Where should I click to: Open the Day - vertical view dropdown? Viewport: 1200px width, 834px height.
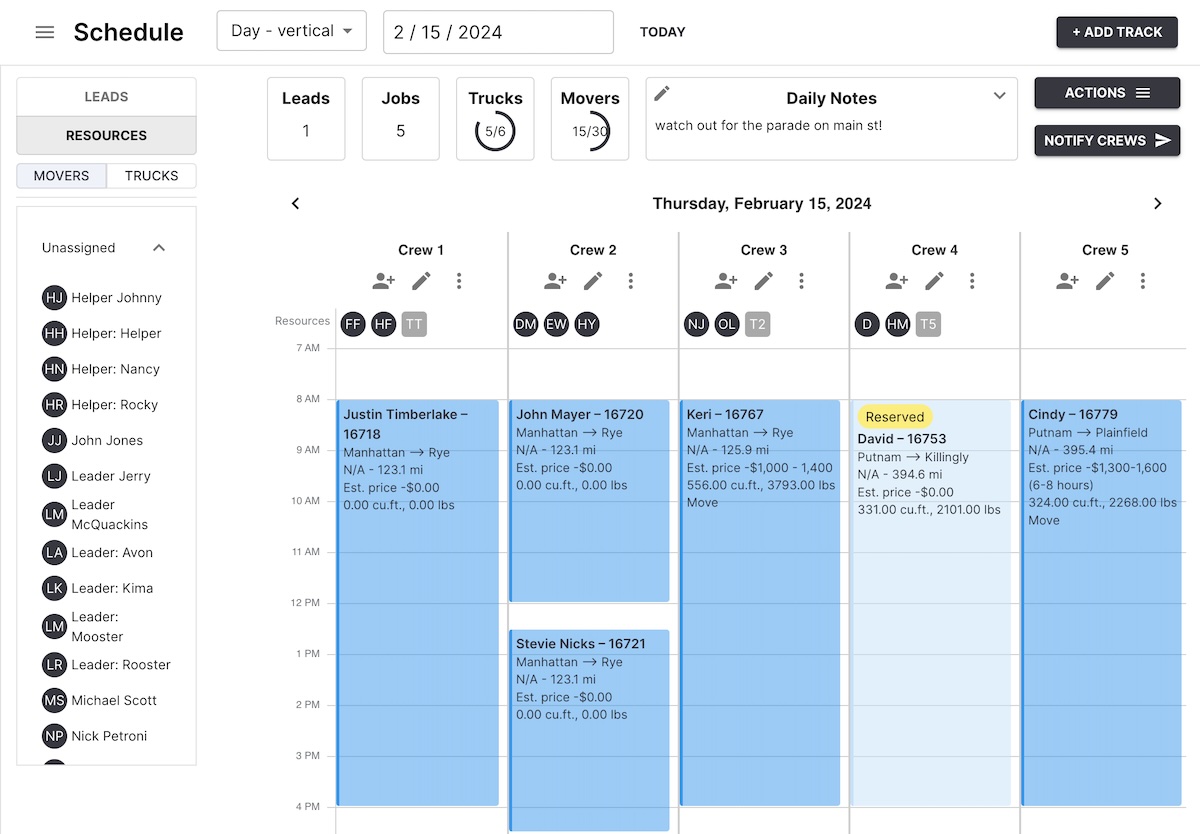[291, 31]
